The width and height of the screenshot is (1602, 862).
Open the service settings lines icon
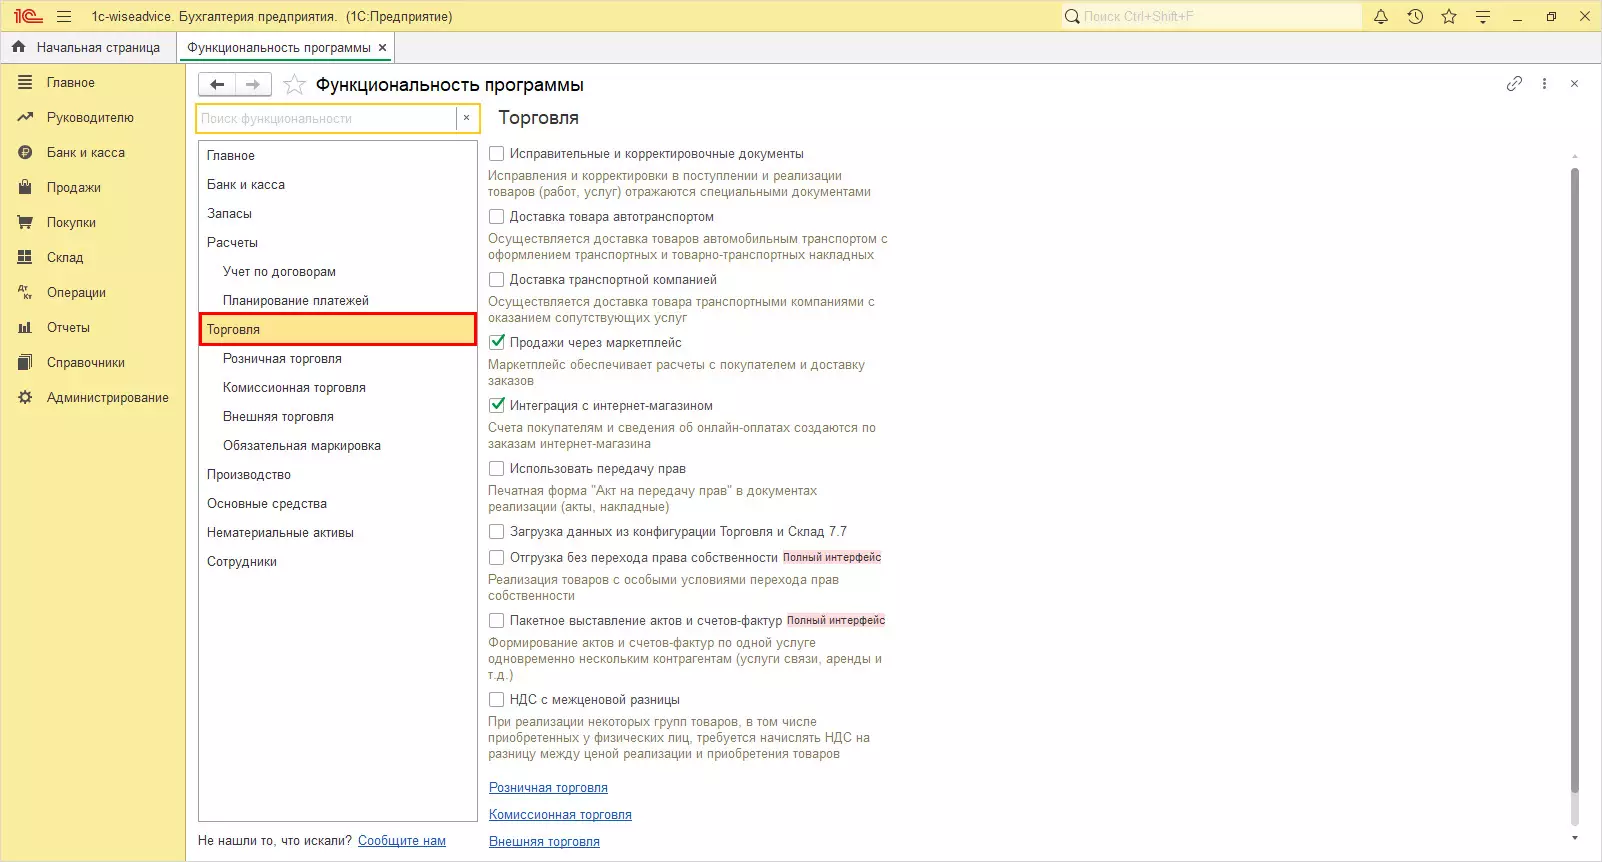(x=1483, y=16)
